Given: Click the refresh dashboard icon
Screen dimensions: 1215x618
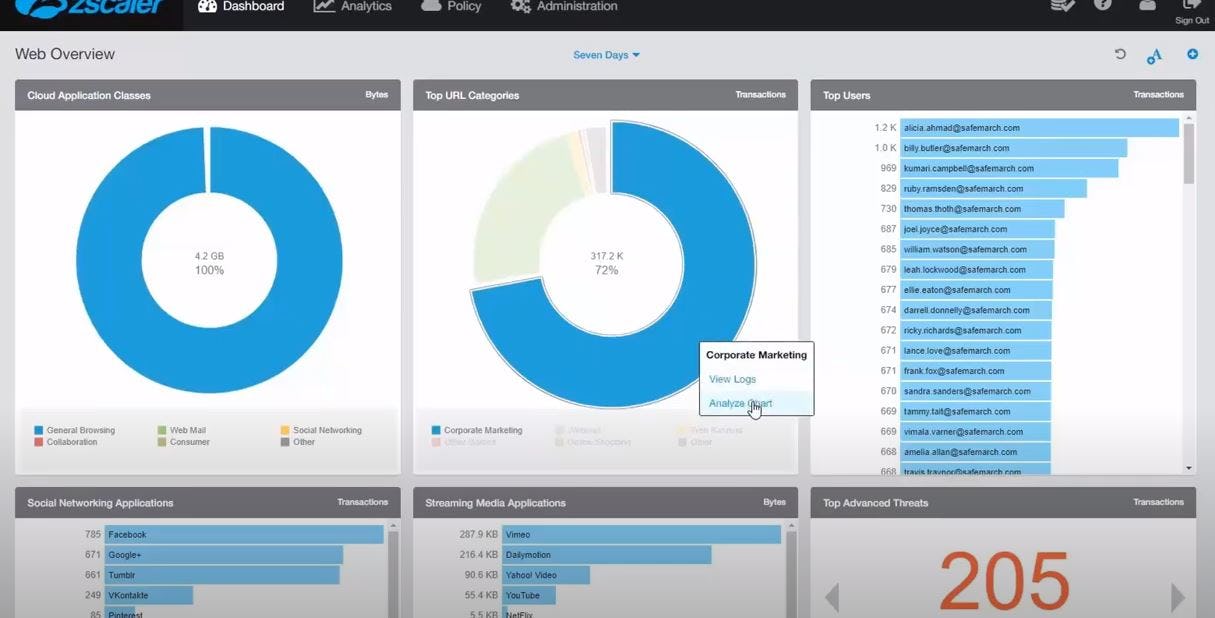Looking at the screenshot, I should 1120,55.
